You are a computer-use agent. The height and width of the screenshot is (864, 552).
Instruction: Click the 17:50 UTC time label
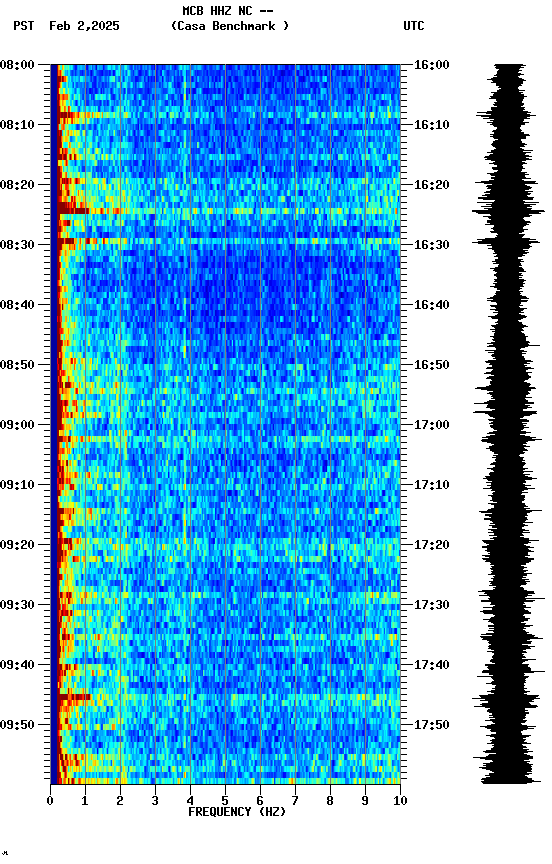[x=432, y=725]
